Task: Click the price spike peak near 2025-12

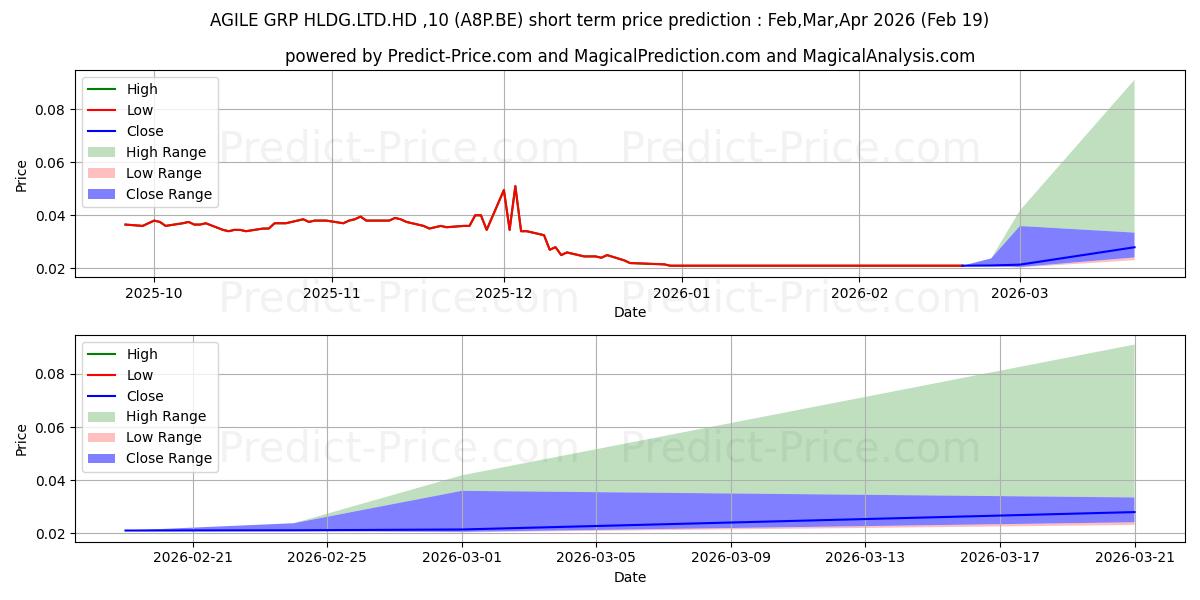Action: point(515,186)
